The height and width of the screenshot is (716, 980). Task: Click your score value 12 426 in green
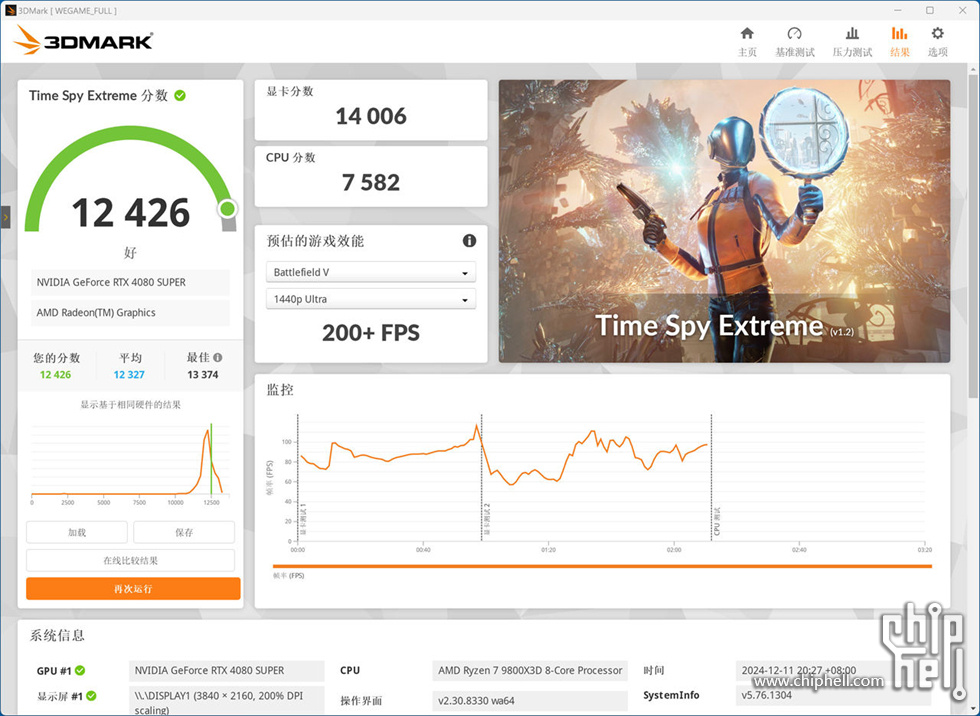pos(55,375)
